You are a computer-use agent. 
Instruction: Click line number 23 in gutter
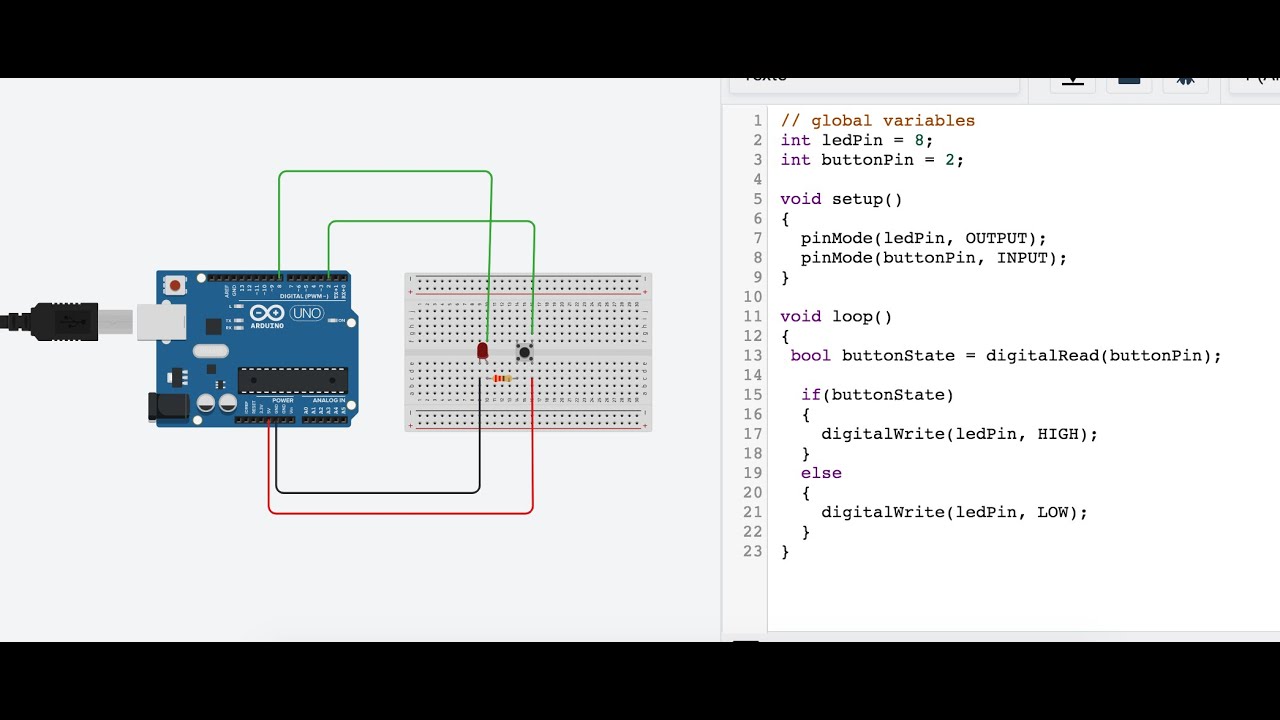pos(753,551)
